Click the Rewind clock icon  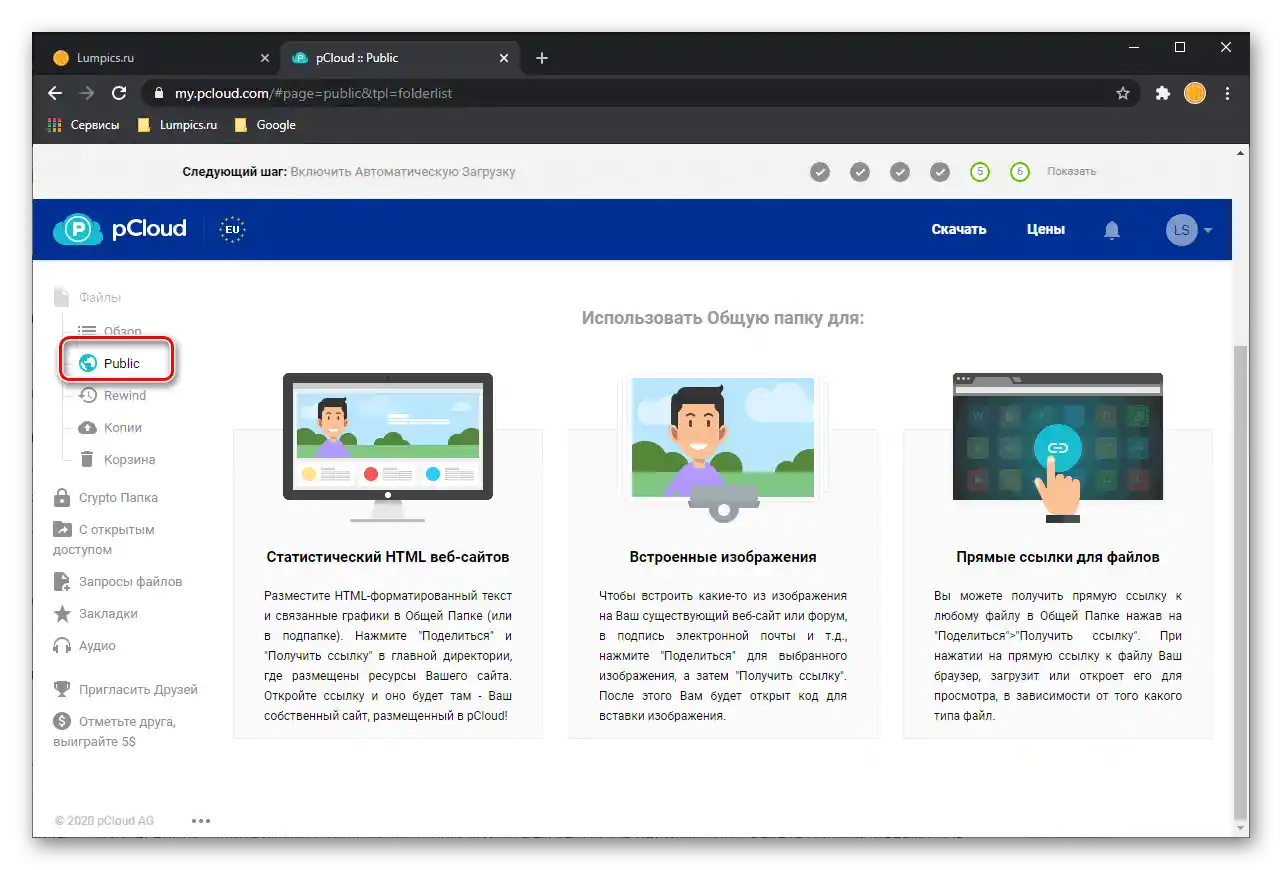click(x=87, y=396)
